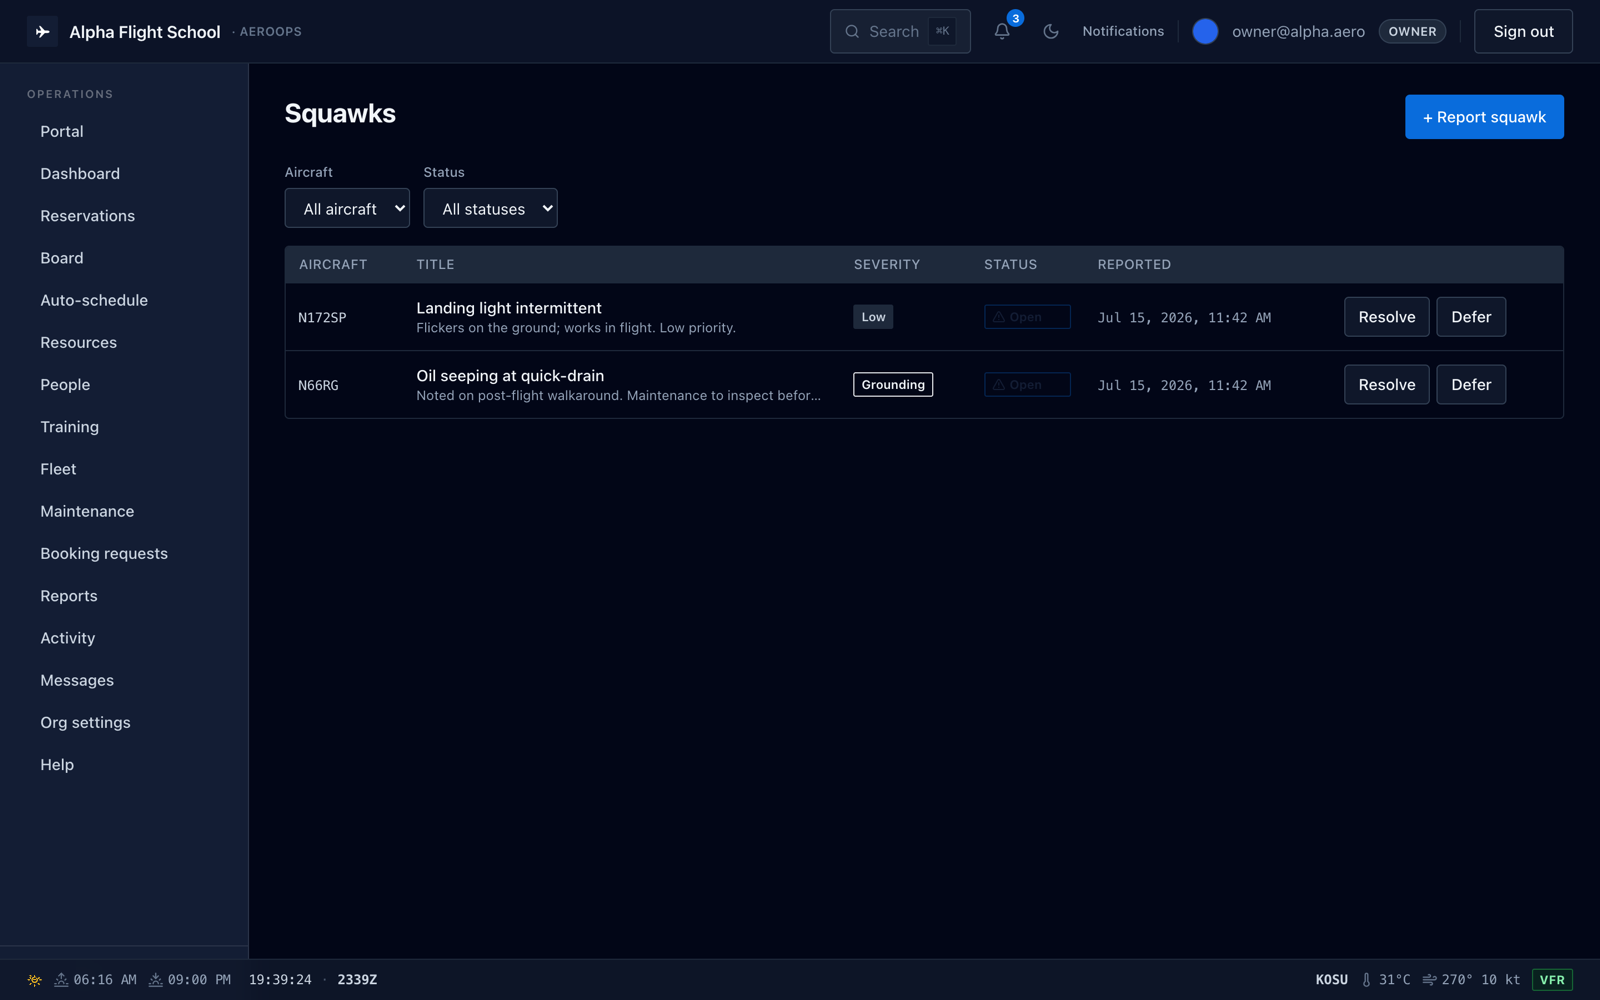Image resolution: width=1600 pixels, height=1000 pixels.
Task: Click the Report squawk button
Action: (1484, 117)
